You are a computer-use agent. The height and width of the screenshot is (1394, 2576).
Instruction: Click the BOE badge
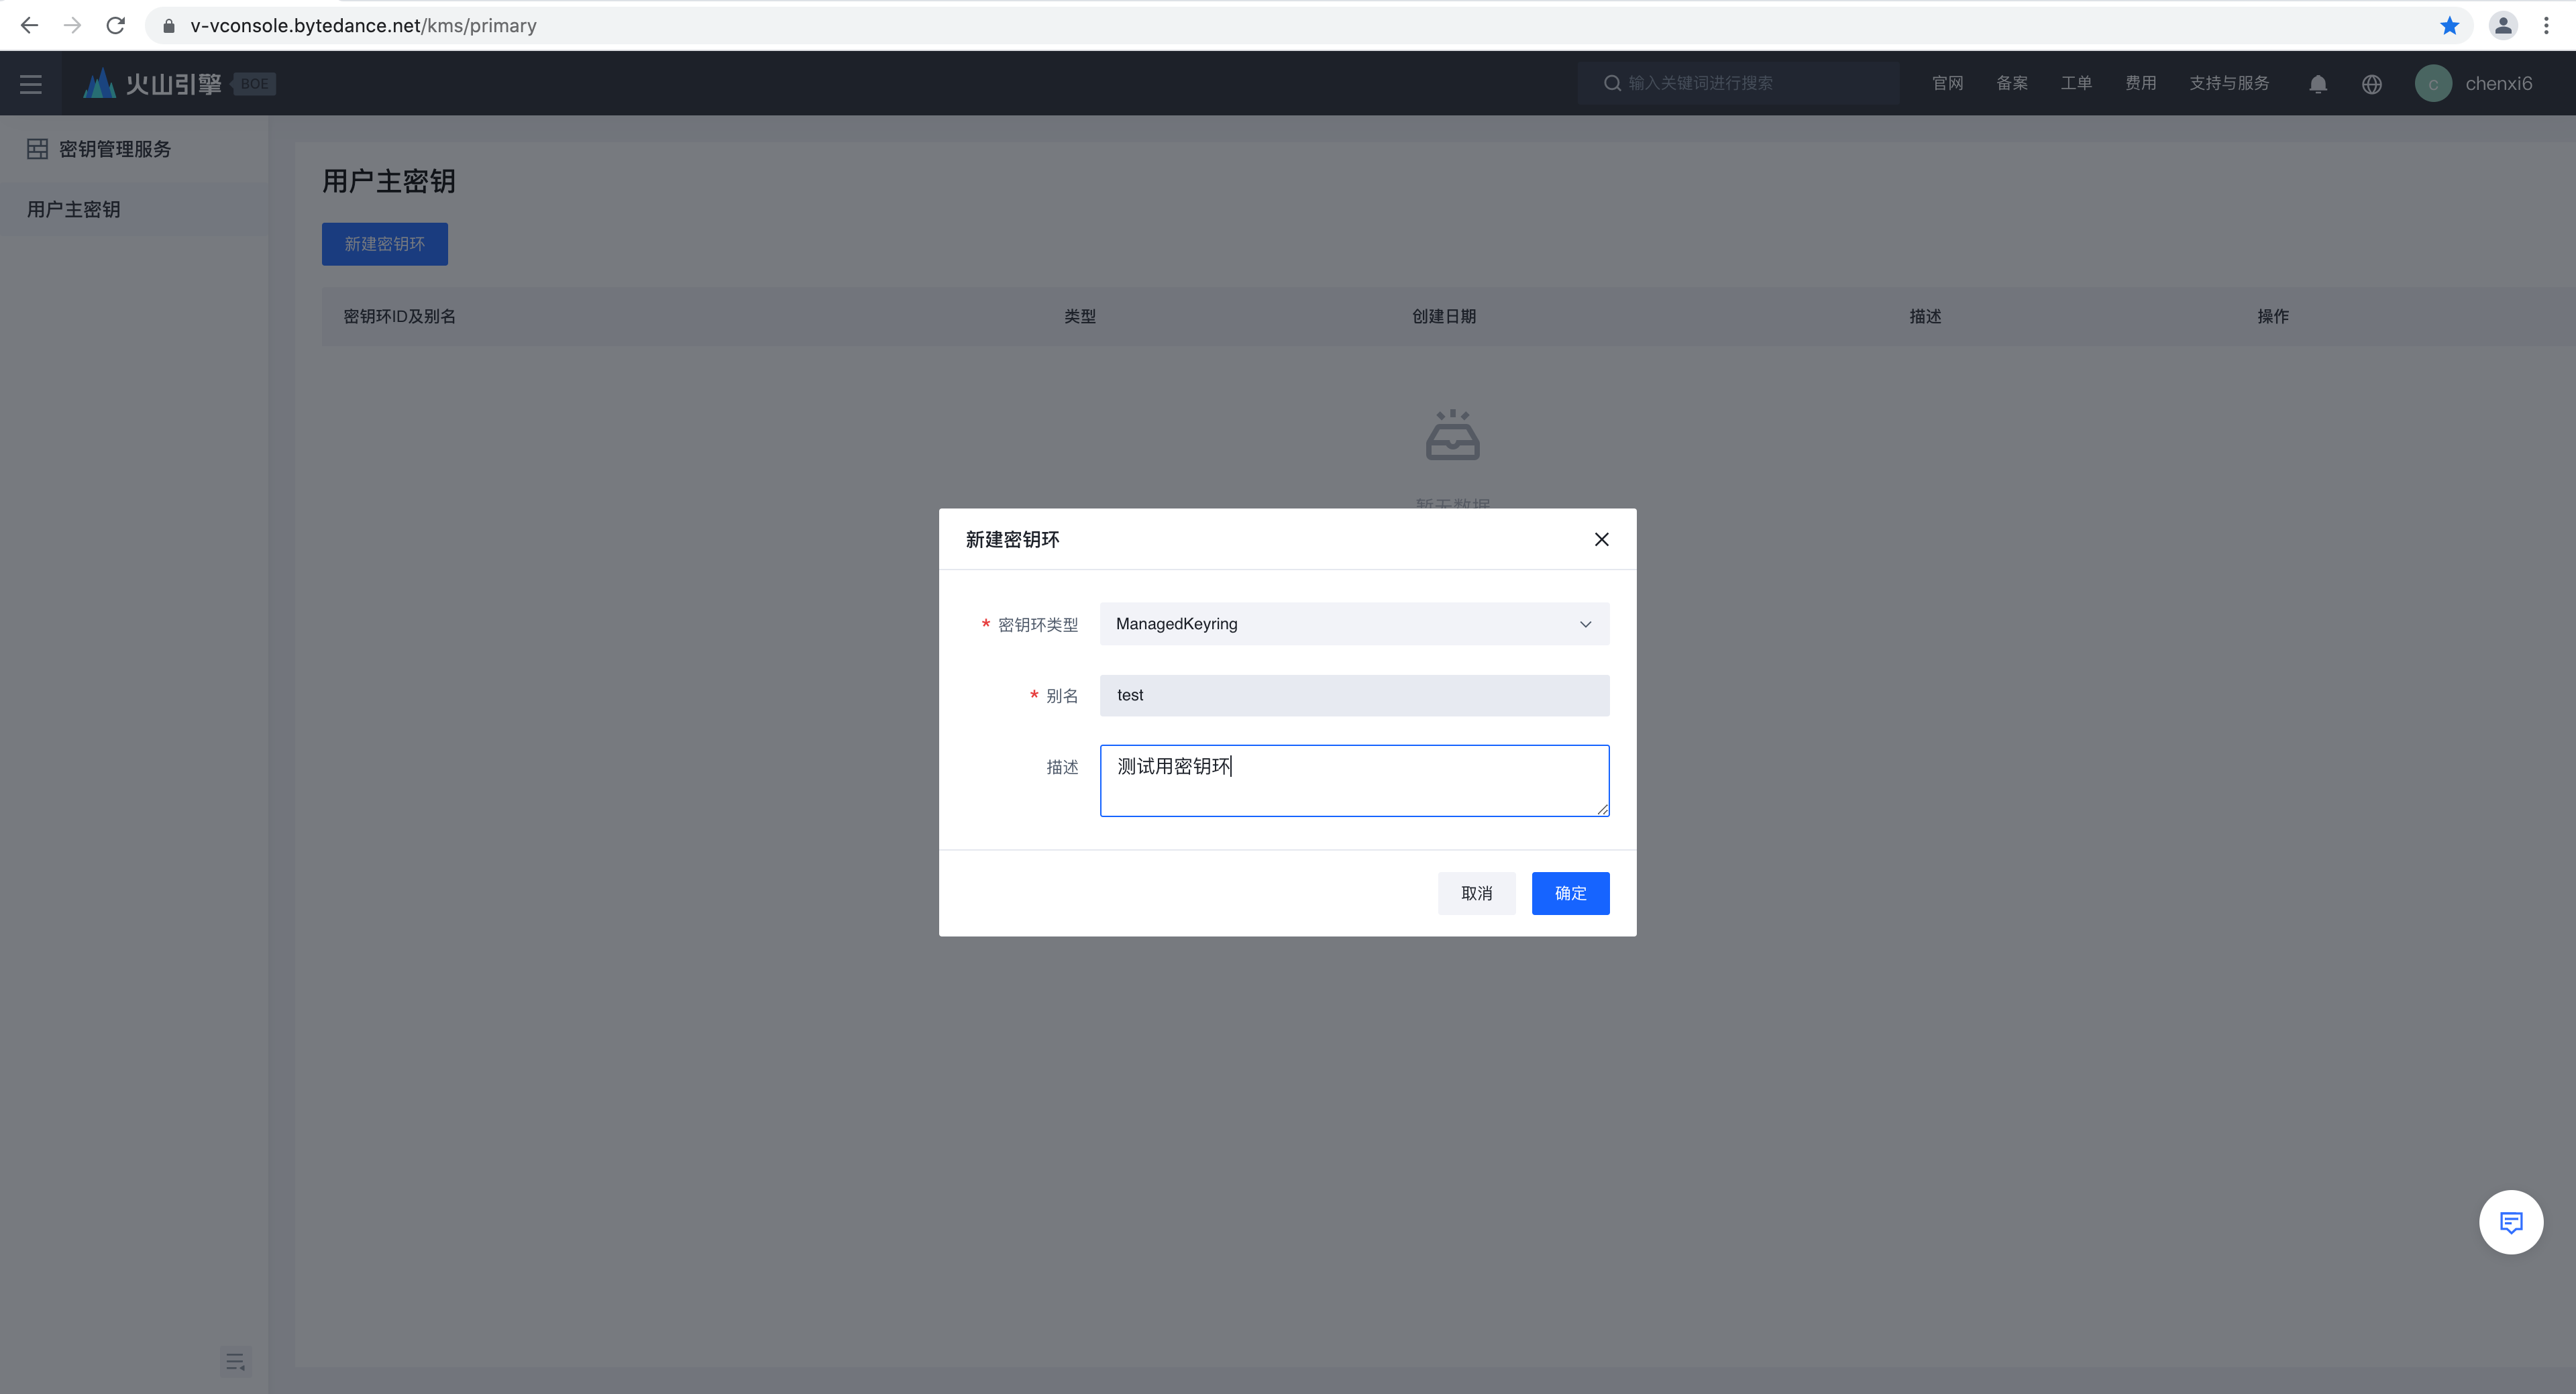[x=254, y=84]
